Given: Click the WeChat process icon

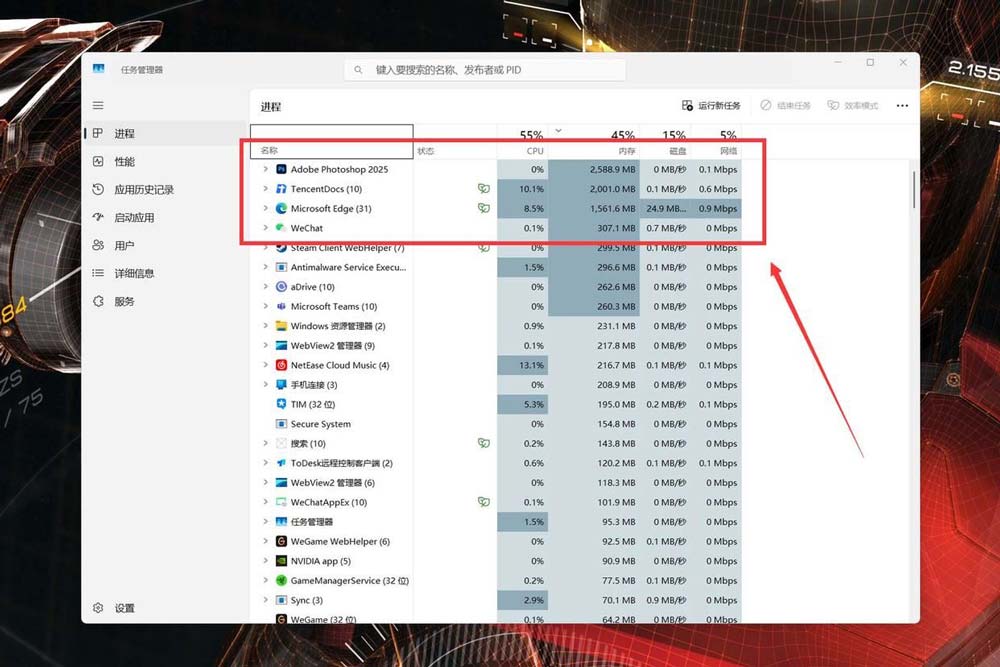Looking at the screenshot, I should (x=281, y=228).
